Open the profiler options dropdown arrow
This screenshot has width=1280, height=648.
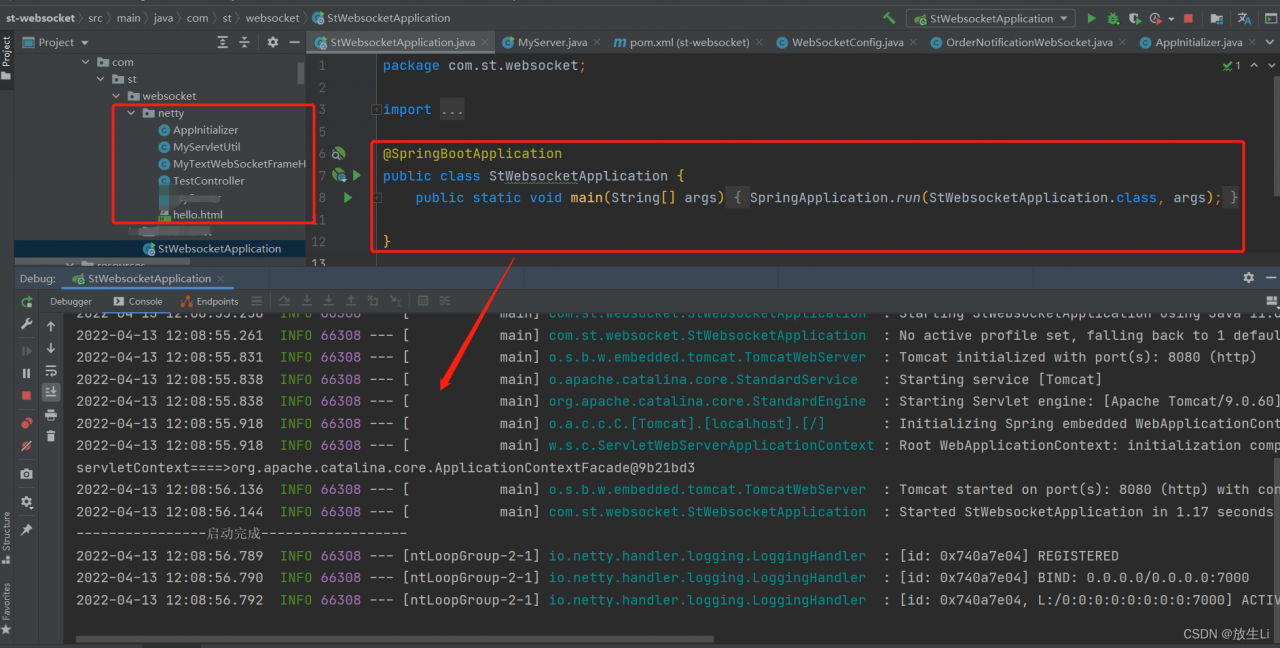click(1169, 19)
